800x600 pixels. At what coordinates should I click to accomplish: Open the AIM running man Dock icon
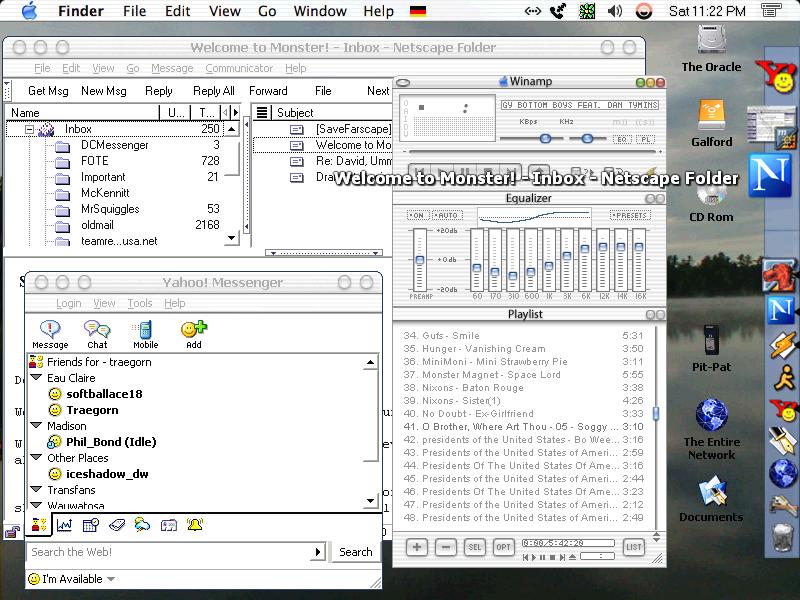[783, 378]
